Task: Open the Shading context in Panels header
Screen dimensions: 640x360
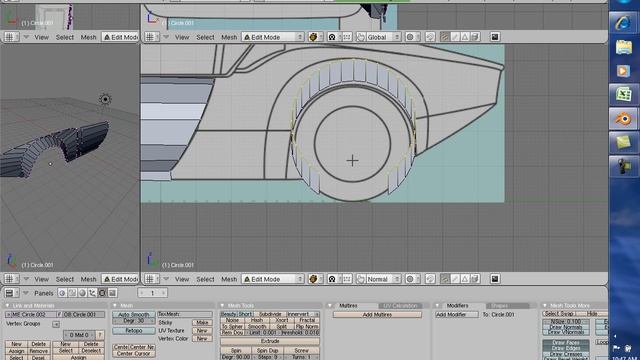Action: (x=82, y=293)
